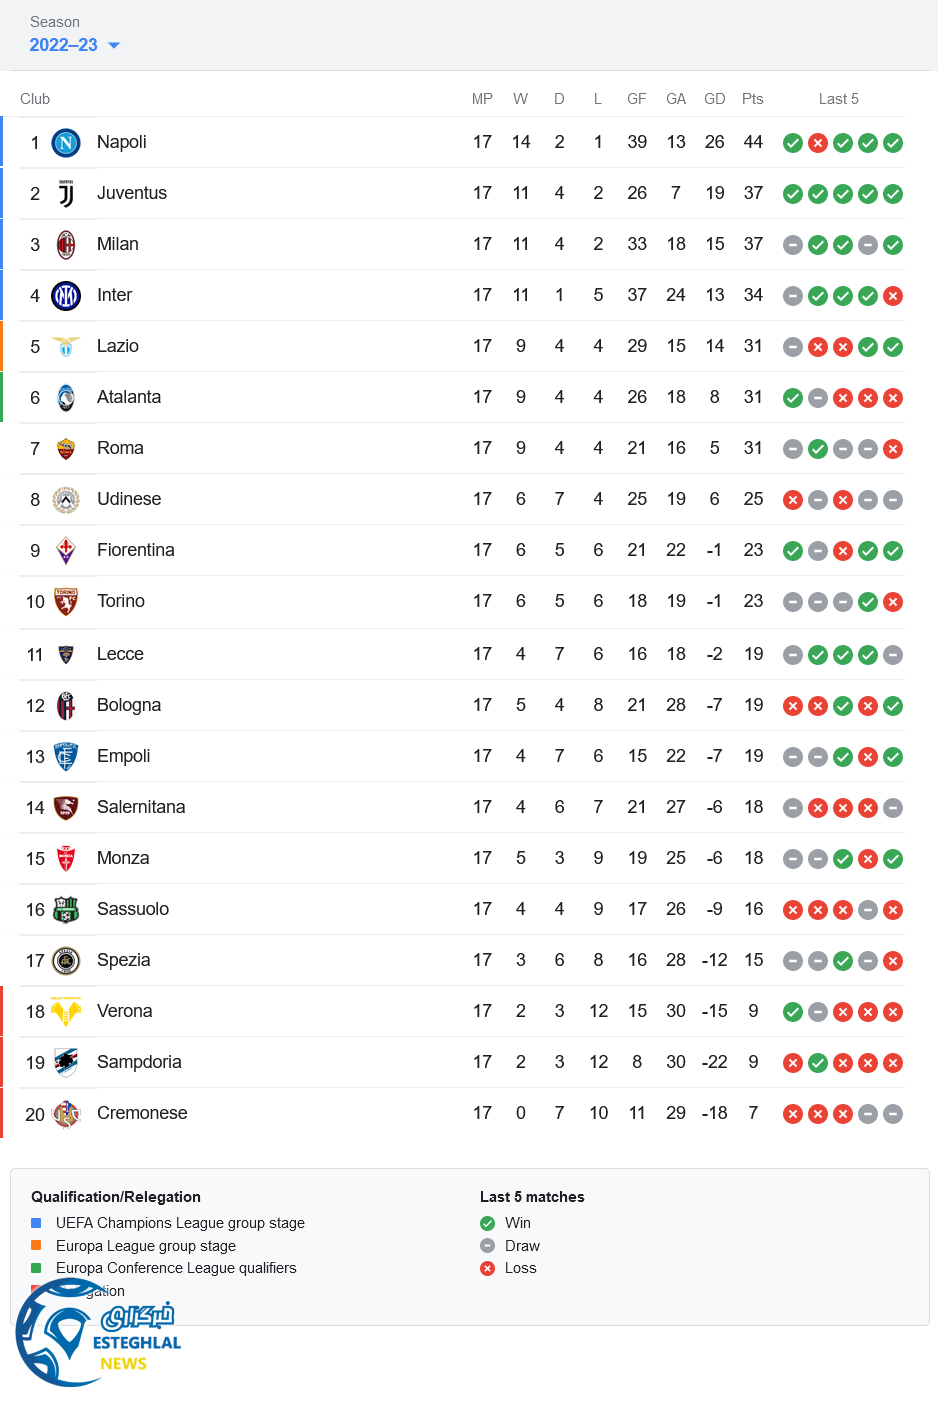Screen dimensions: 938x1414
Task: Open the Sampdoria team page
Action: click(x=139, y=1062)
